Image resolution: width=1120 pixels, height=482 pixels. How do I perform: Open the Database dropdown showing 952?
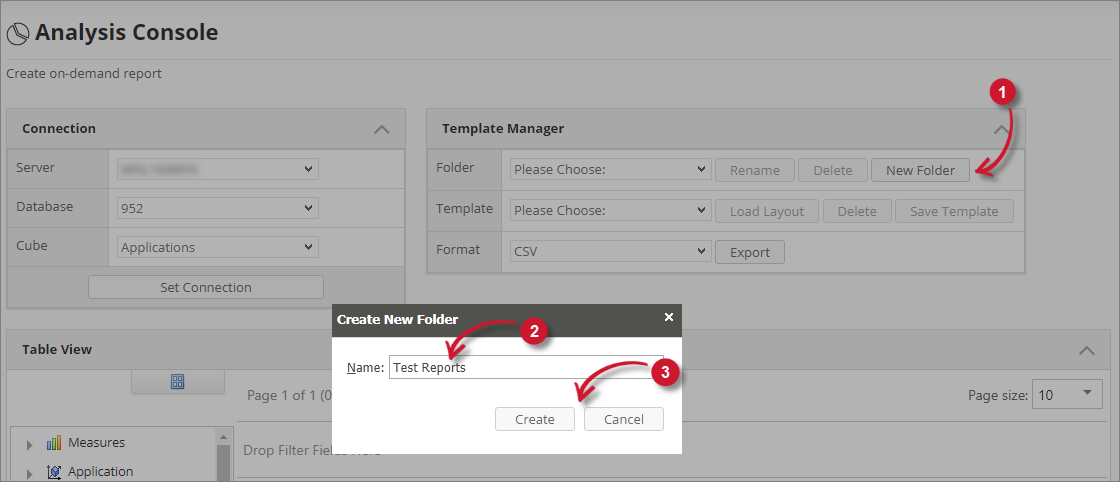218,208
